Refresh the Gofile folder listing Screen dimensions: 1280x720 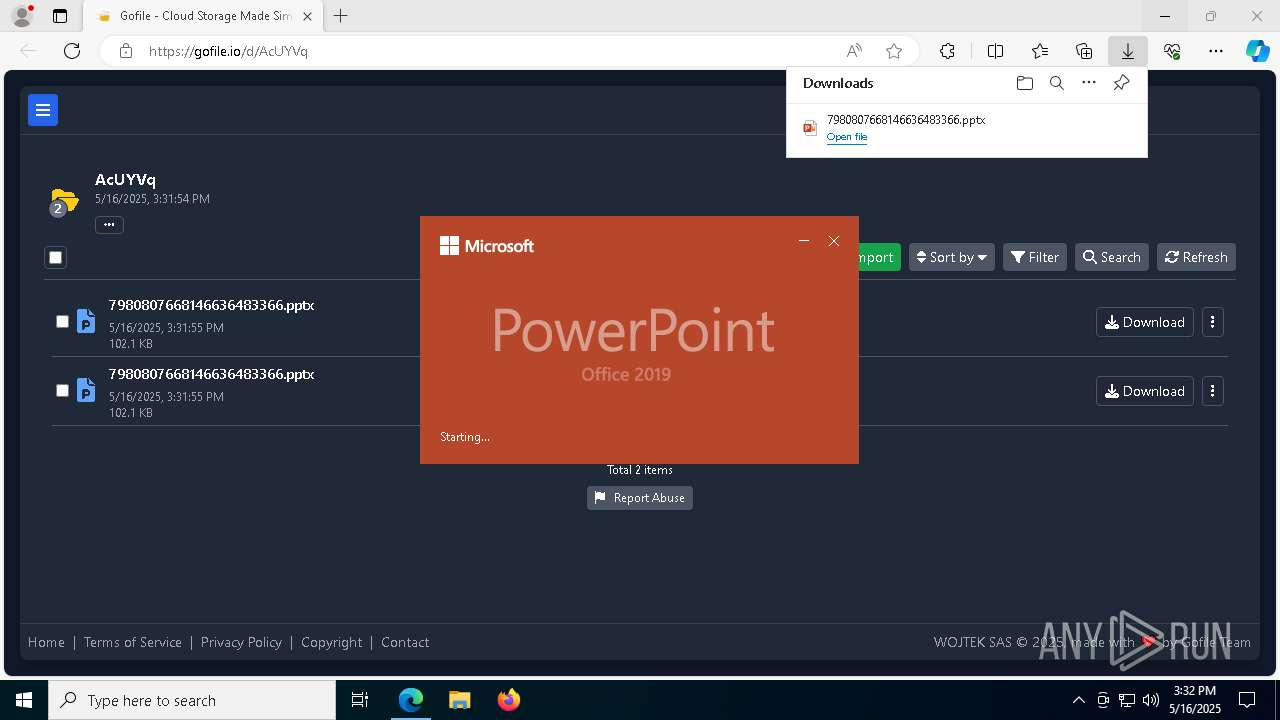1196,257
